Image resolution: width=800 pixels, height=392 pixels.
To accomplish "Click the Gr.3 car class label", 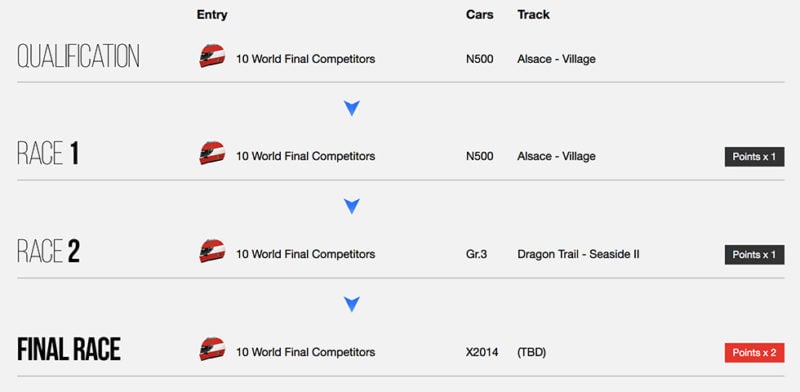I will pos(476,254).
